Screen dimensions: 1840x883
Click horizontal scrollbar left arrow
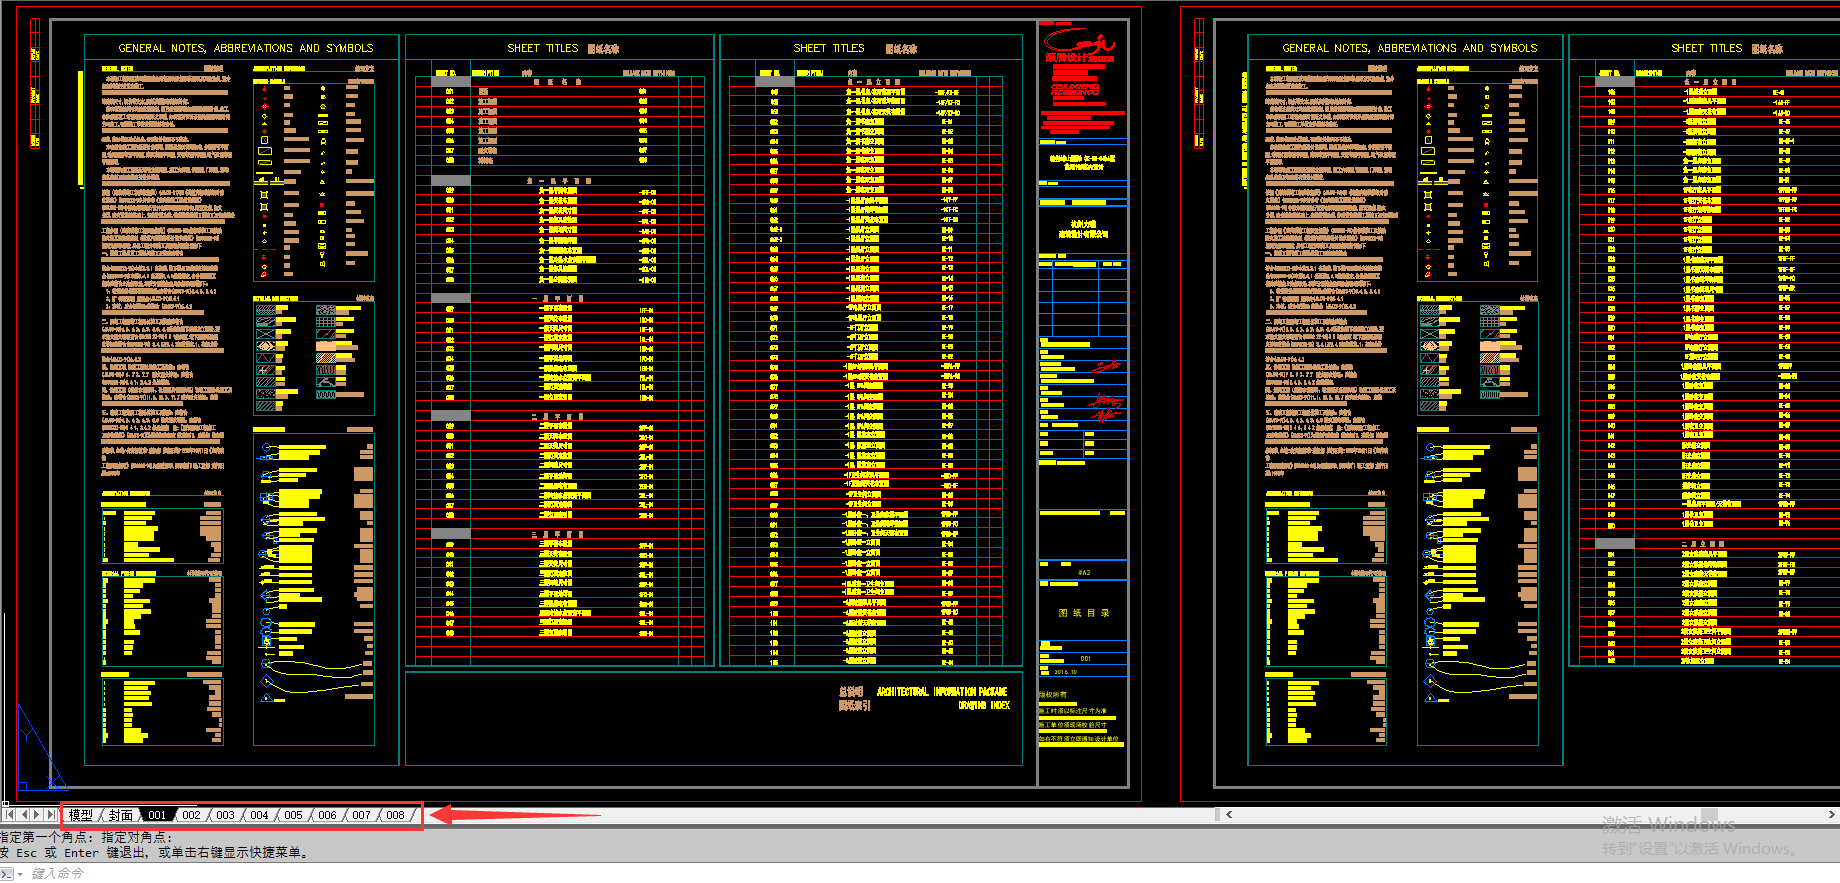1229,815
